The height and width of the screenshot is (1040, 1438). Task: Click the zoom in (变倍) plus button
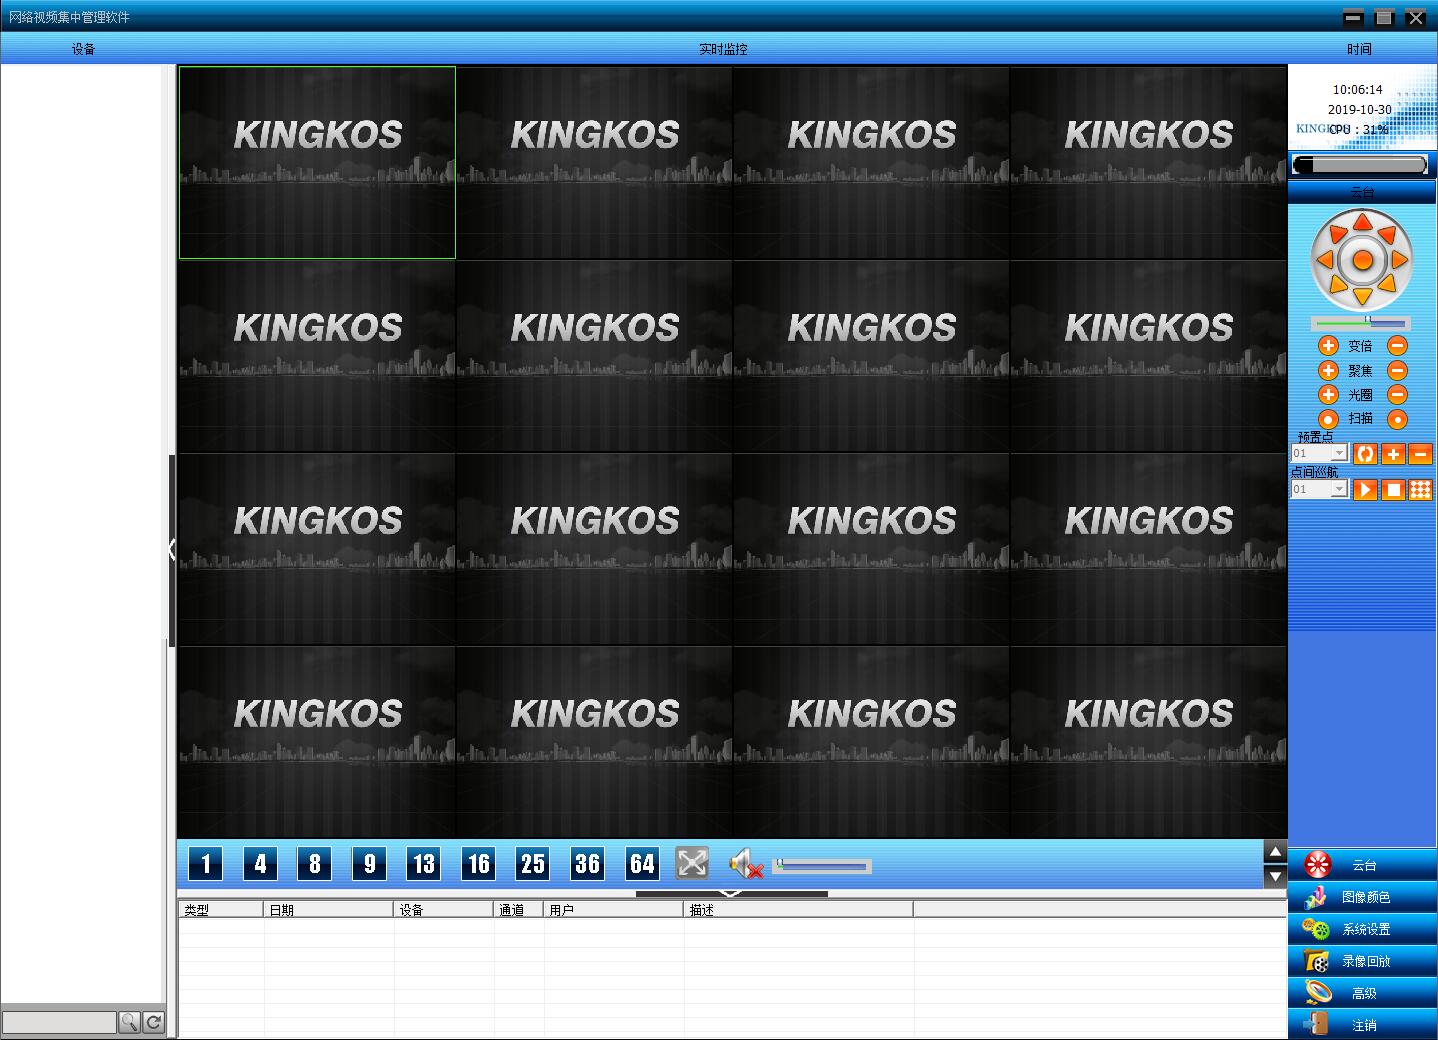tap(1328, 346)
